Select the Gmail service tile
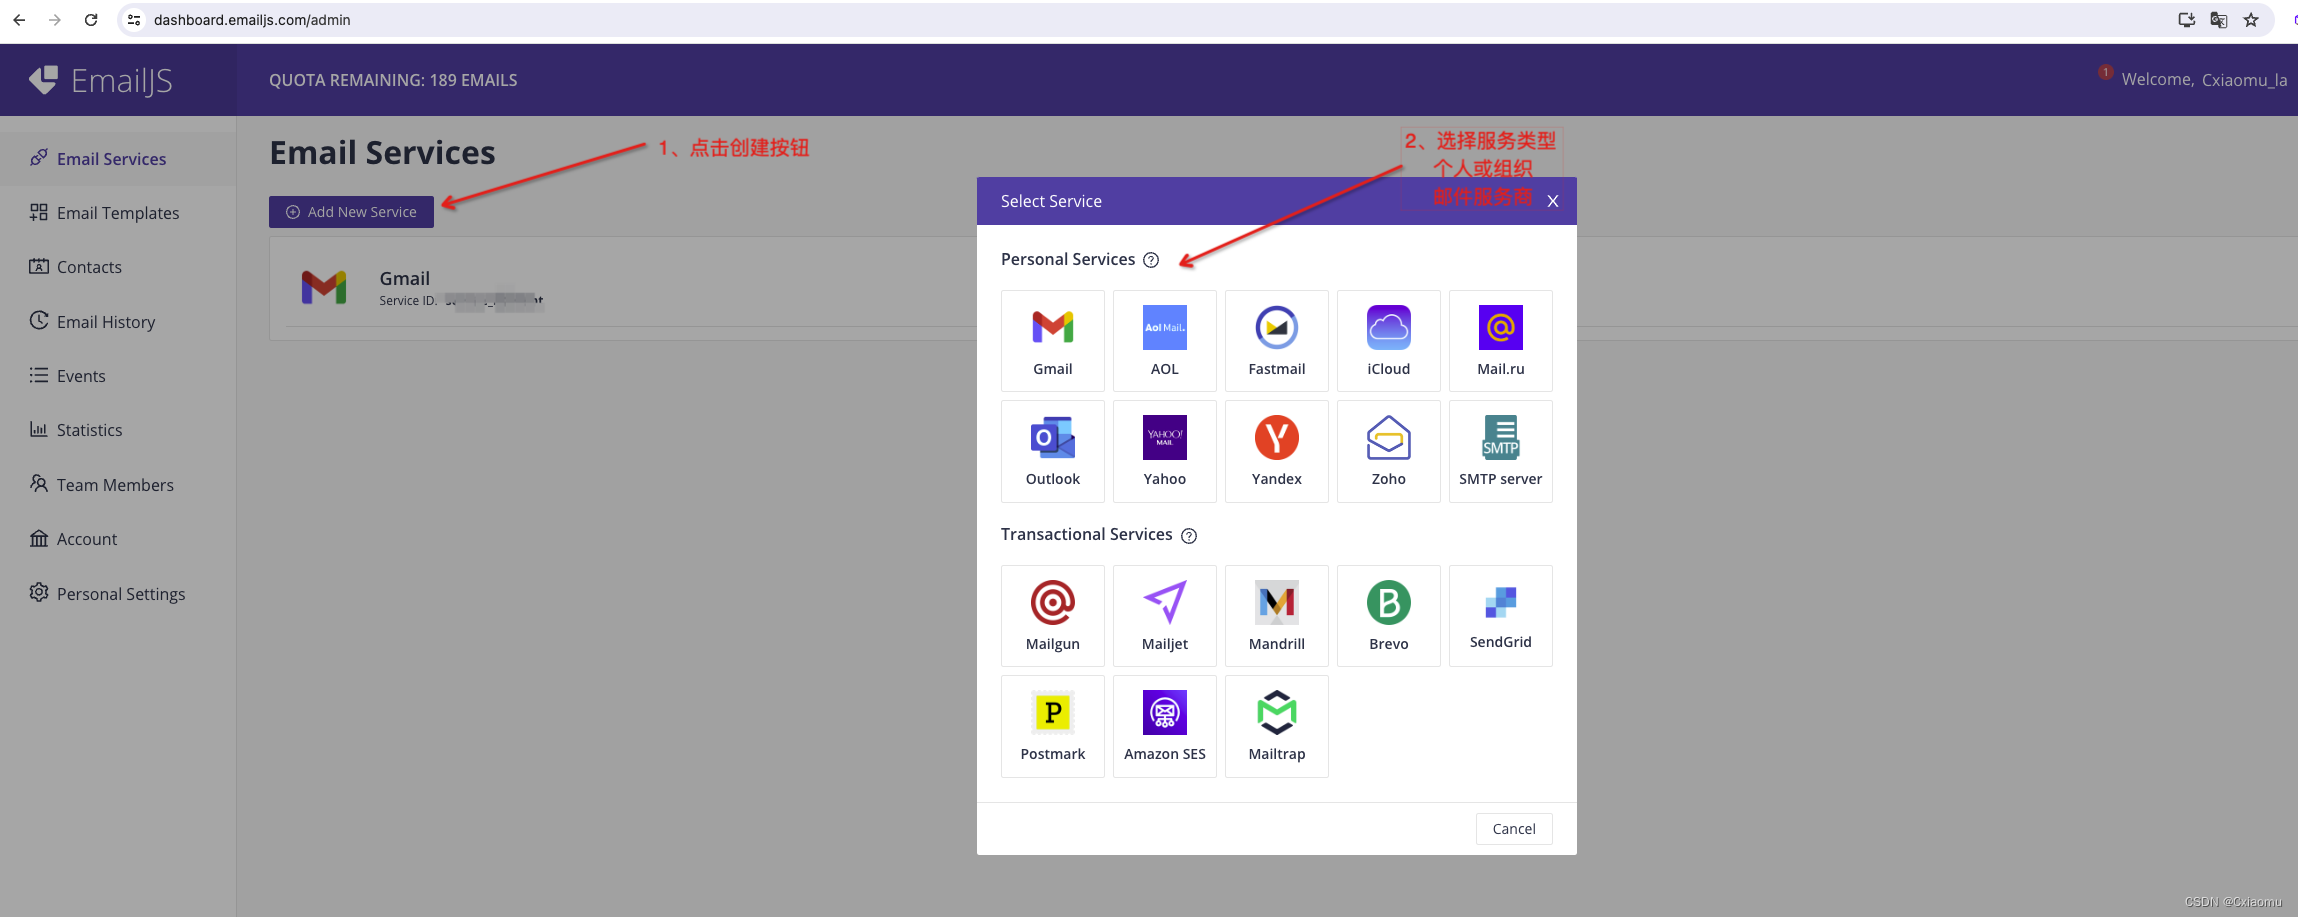Image resolution: width=2298 pixels, height=917 pixels. [x=1052, y=340]
